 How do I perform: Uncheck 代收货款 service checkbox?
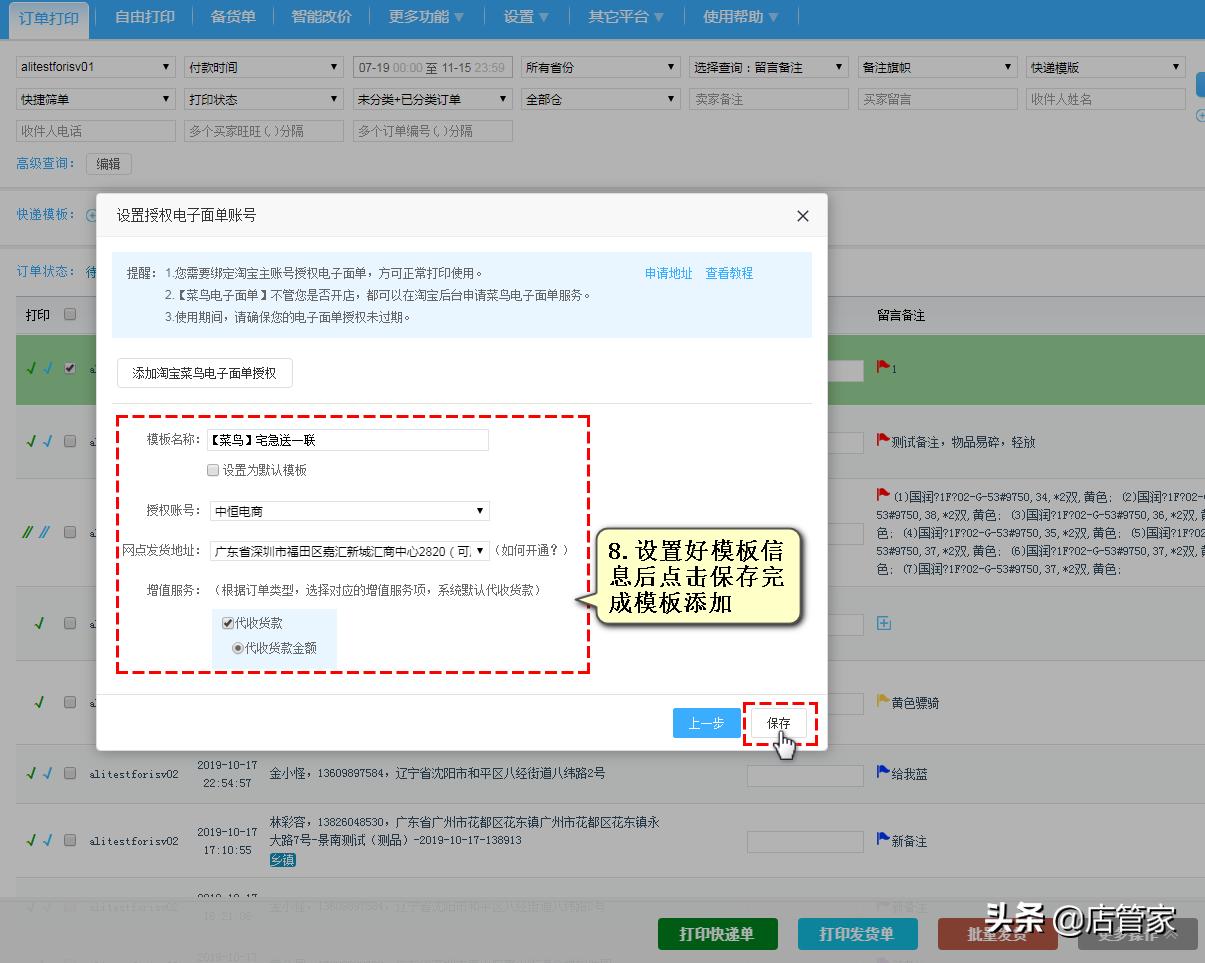(x=228, y=622)
